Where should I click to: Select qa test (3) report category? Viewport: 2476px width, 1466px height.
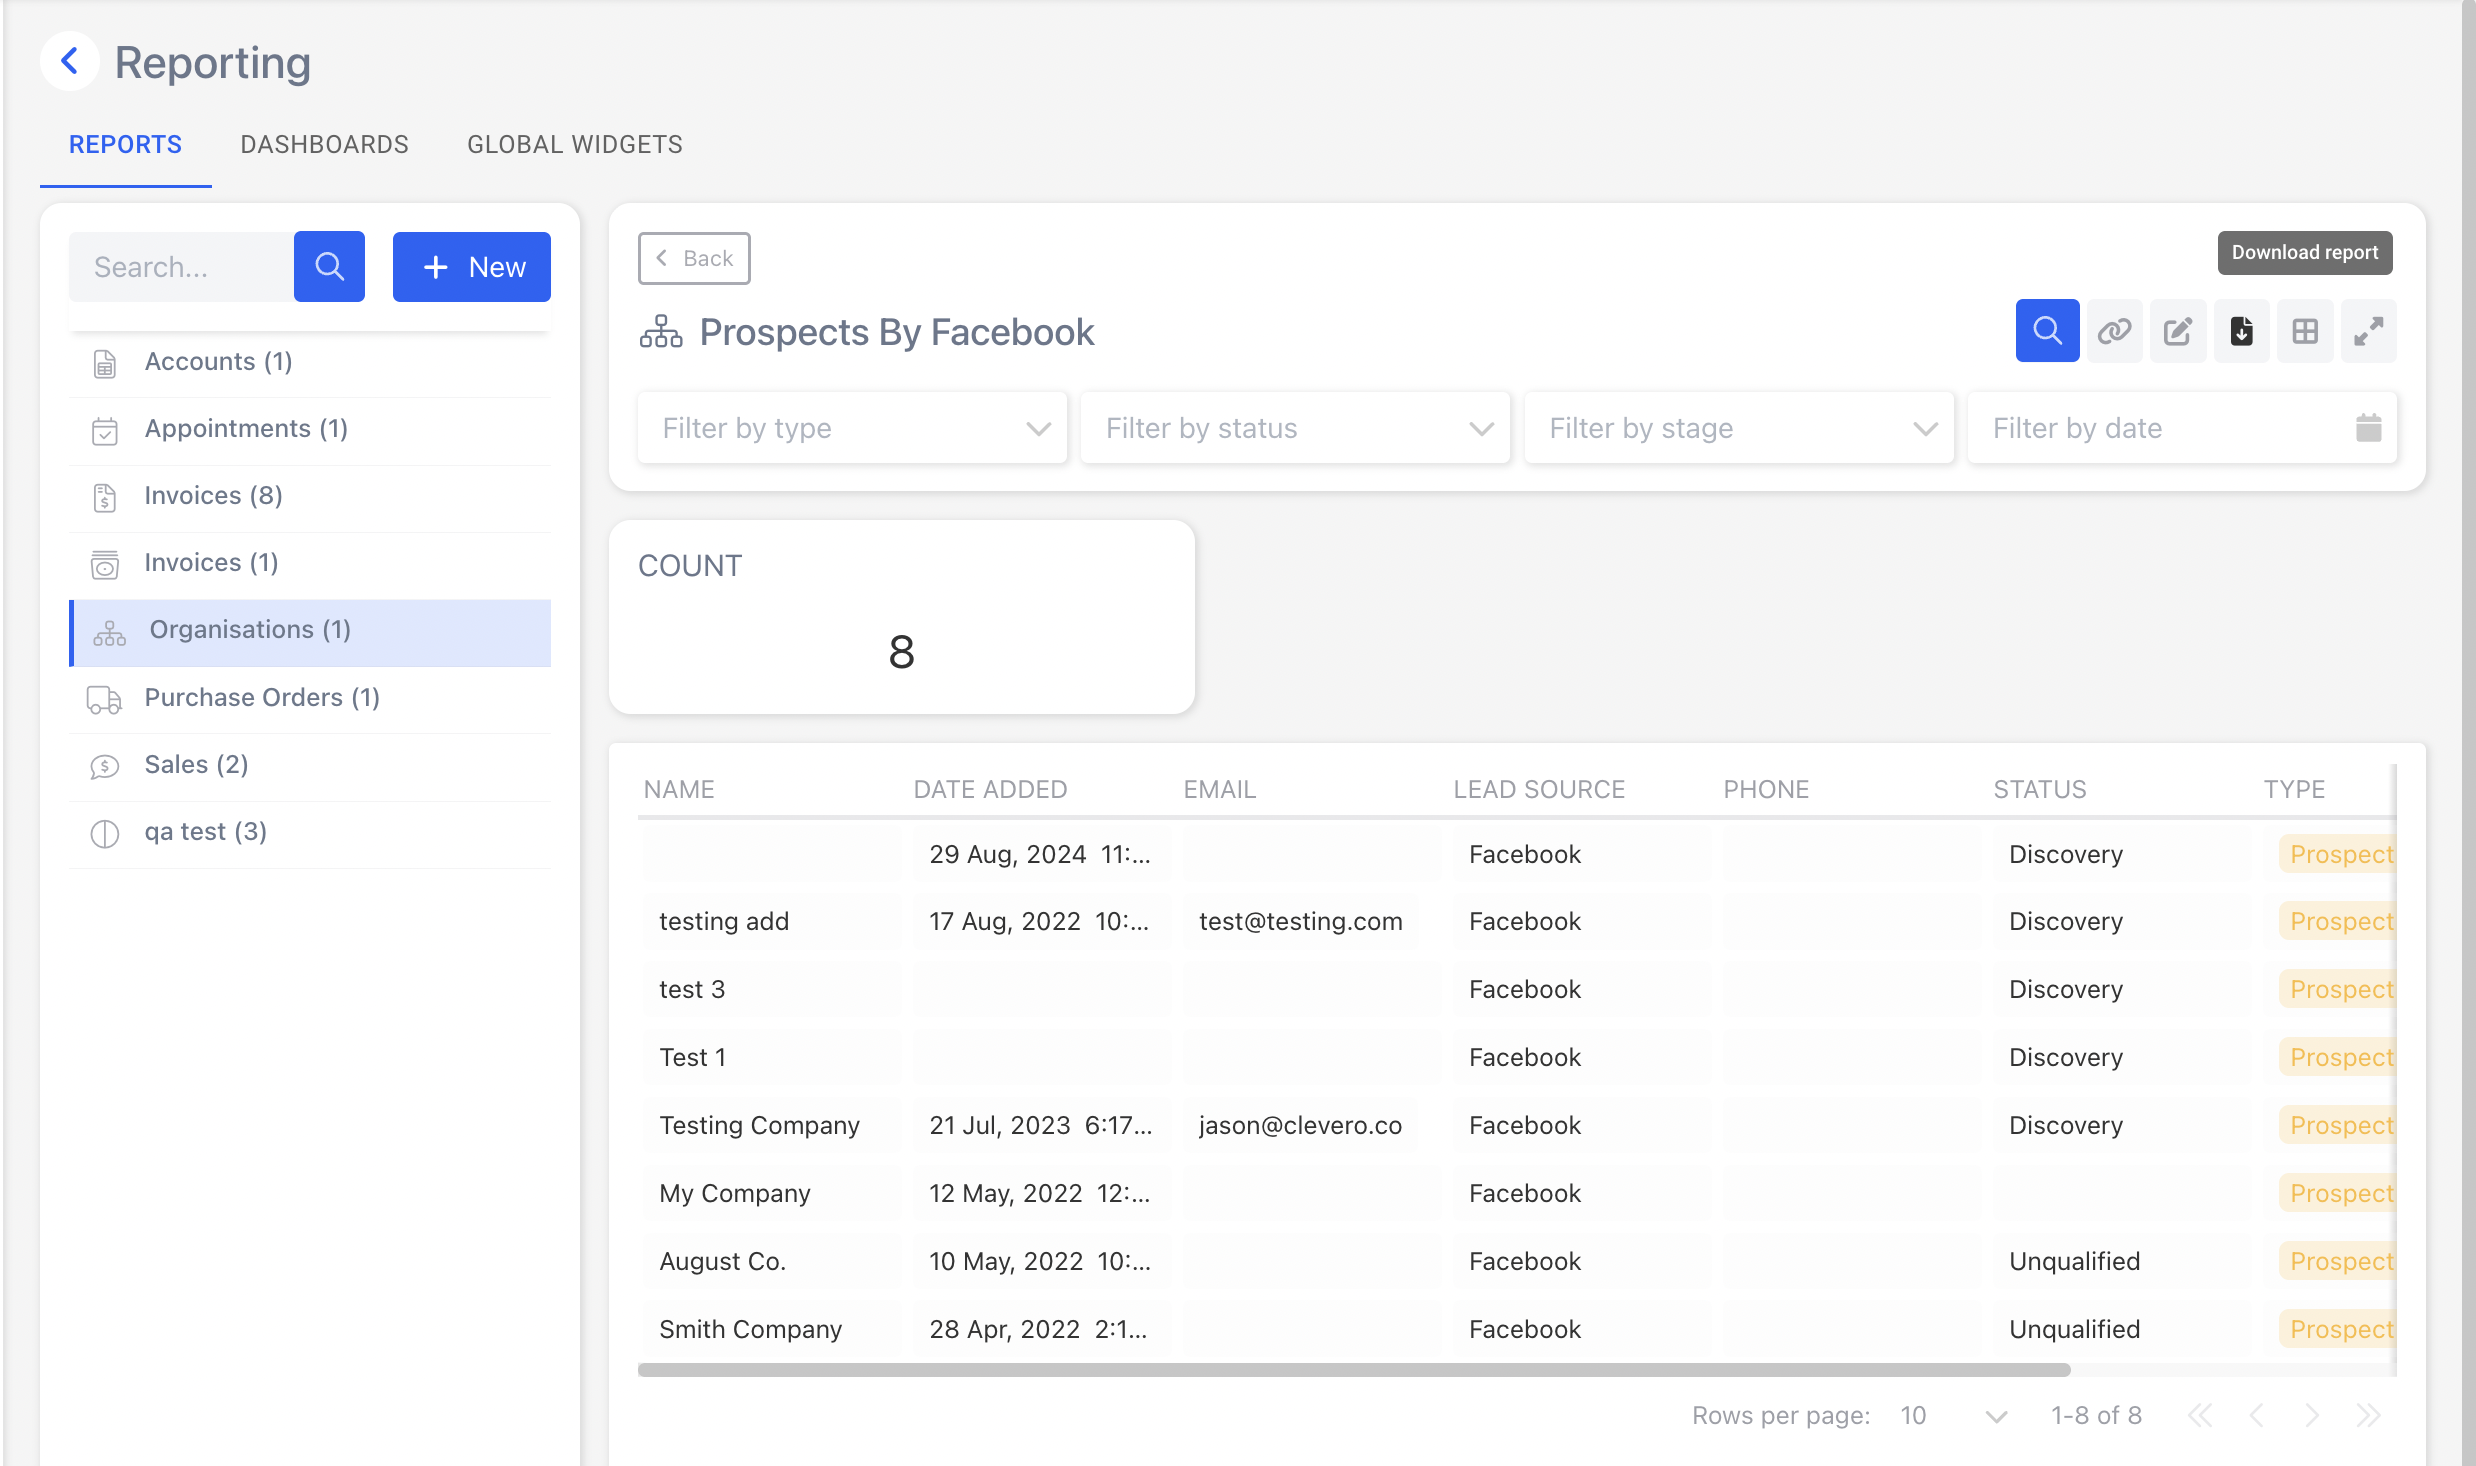click(310, 832)
